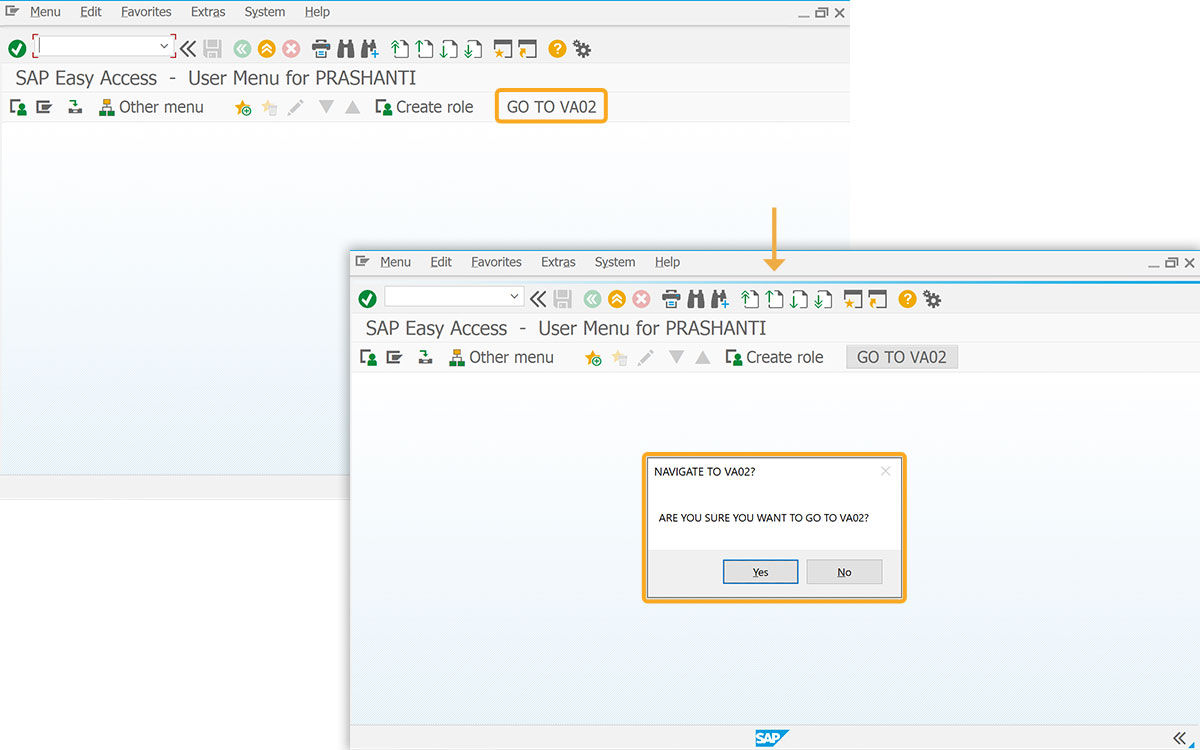Open window menu icon in back window

tap(12, 12)
